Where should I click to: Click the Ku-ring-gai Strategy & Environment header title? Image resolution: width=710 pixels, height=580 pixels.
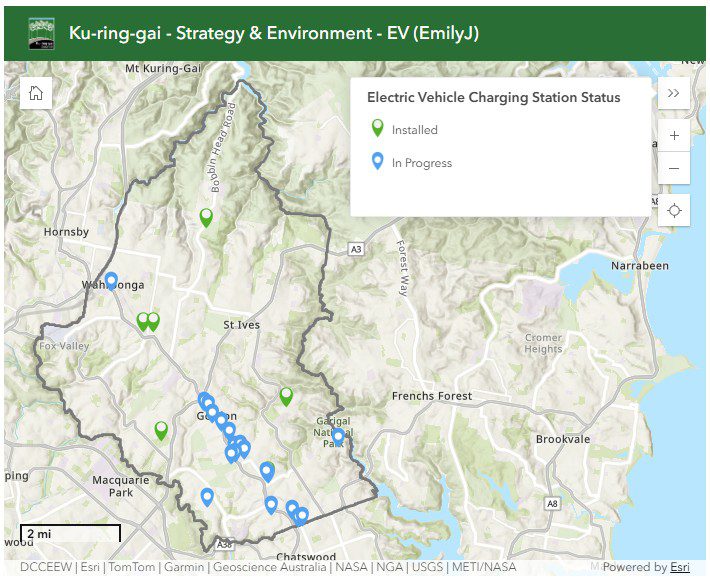274,33
